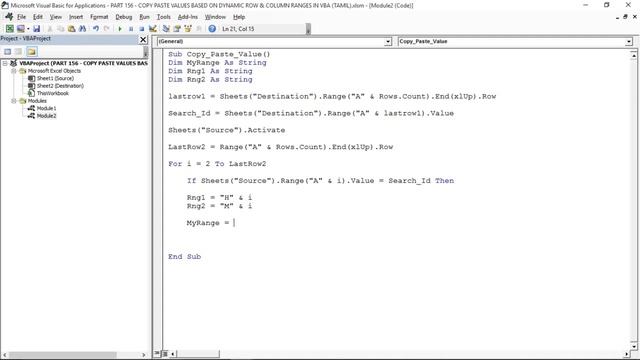Click the Paste clipboard icon

[71, 29]
